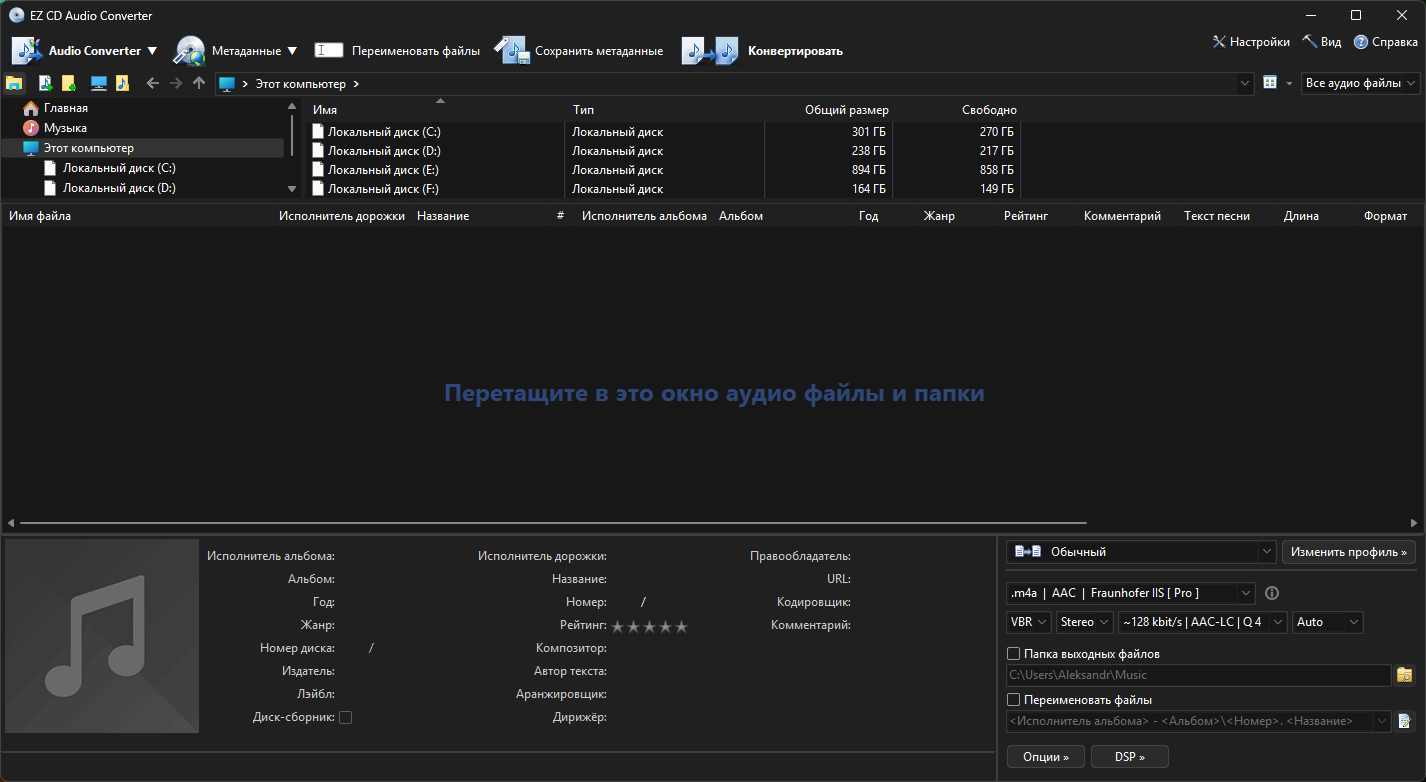This screenshot has height=782, width=1426.
Task: Click the up-arrow parent folder icon
Action: (x=199, y=84)
